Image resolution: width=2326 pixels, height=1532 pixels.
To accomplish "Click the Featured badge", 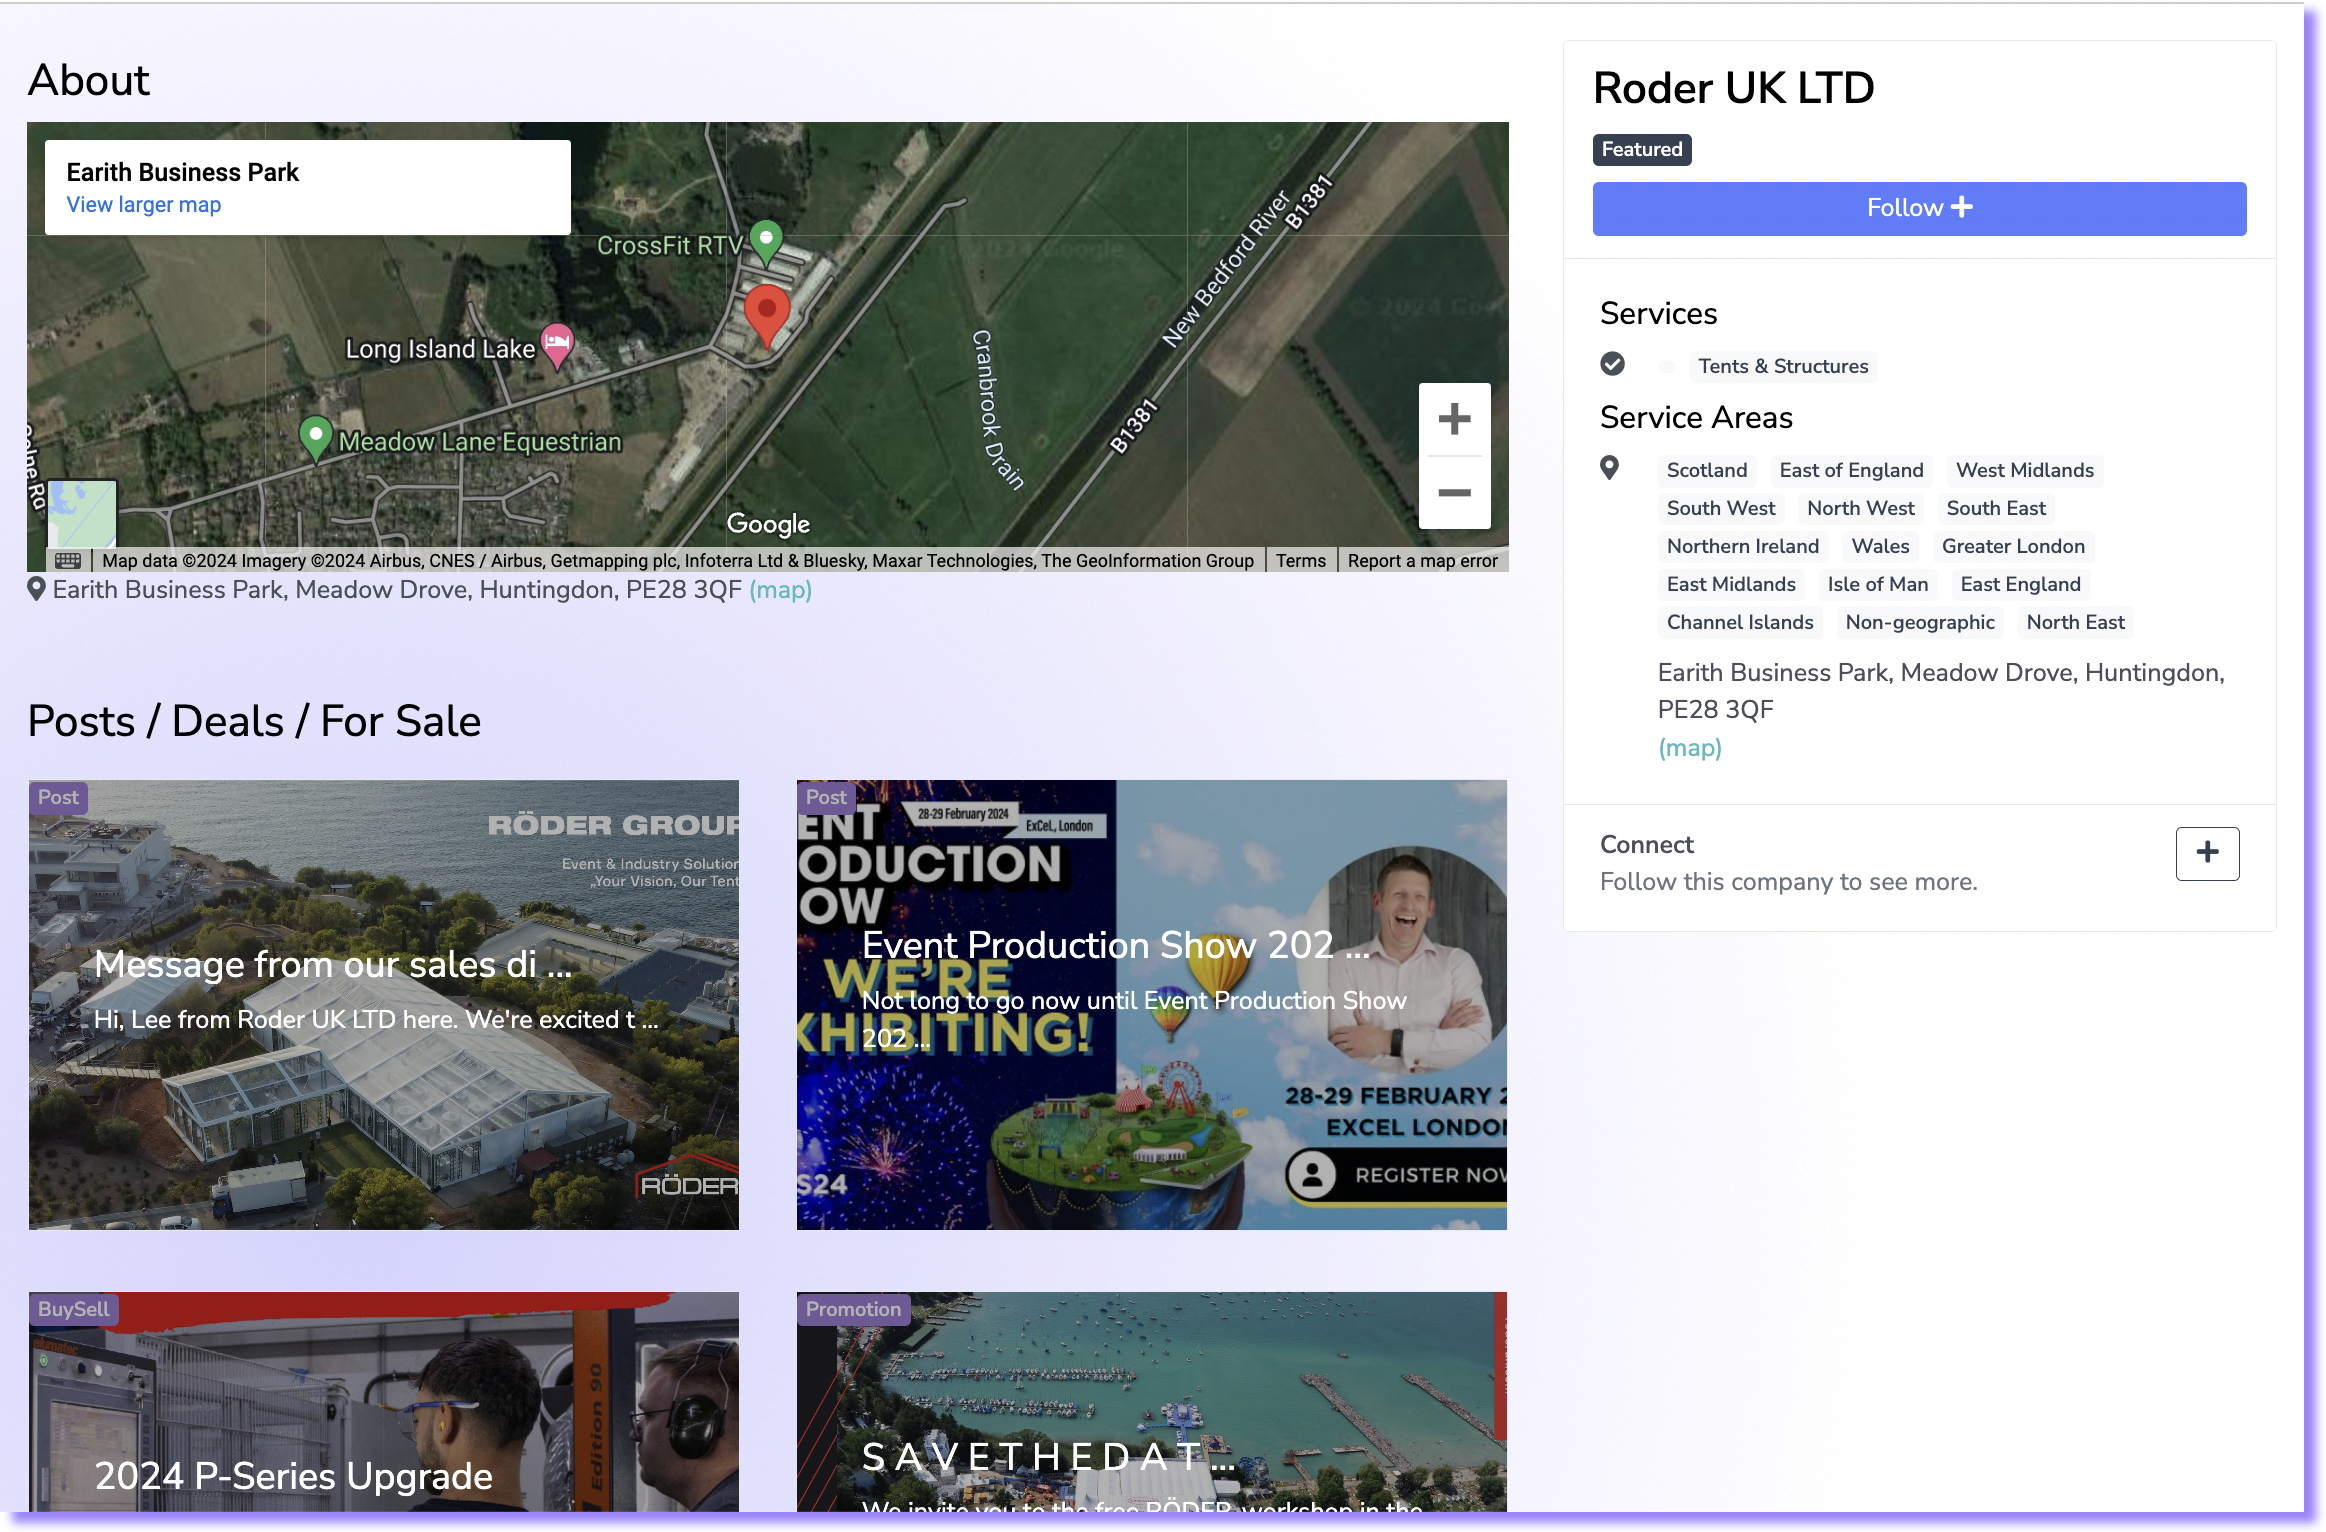I will point(1642,149).
